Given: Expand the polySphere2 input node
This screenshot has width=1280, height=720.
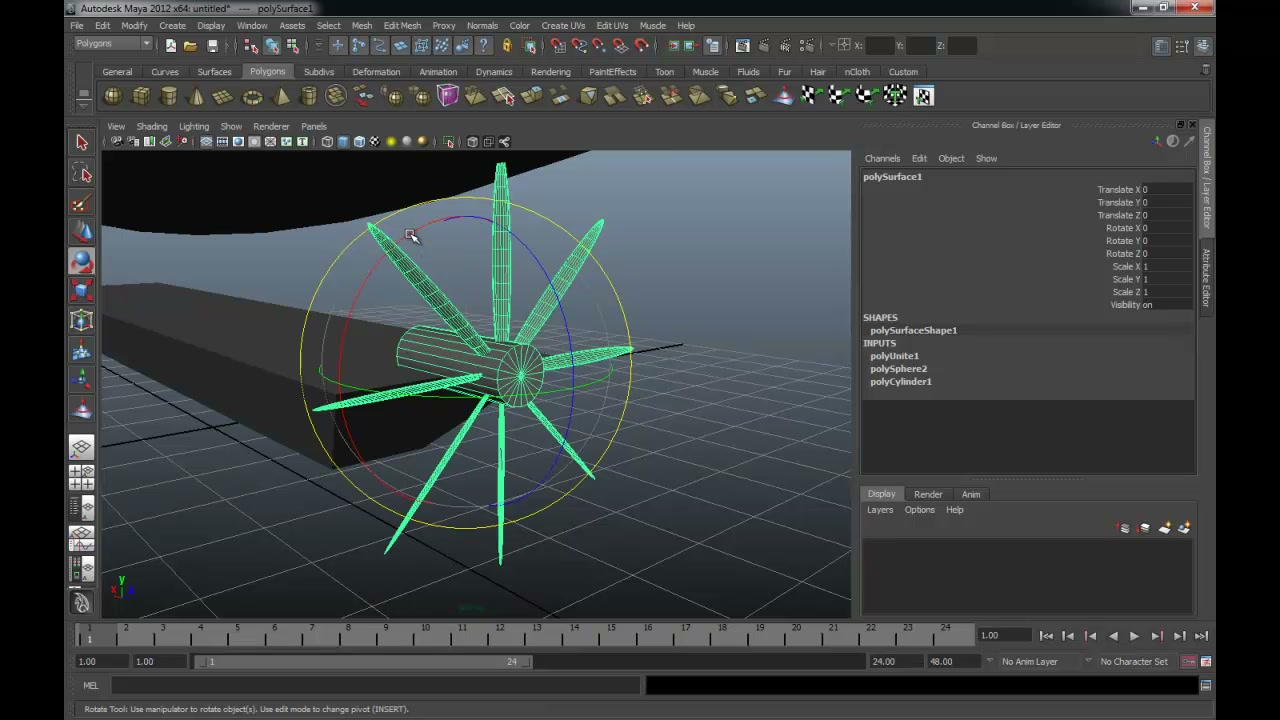Looking at the screenshot, I should [898, 369].
